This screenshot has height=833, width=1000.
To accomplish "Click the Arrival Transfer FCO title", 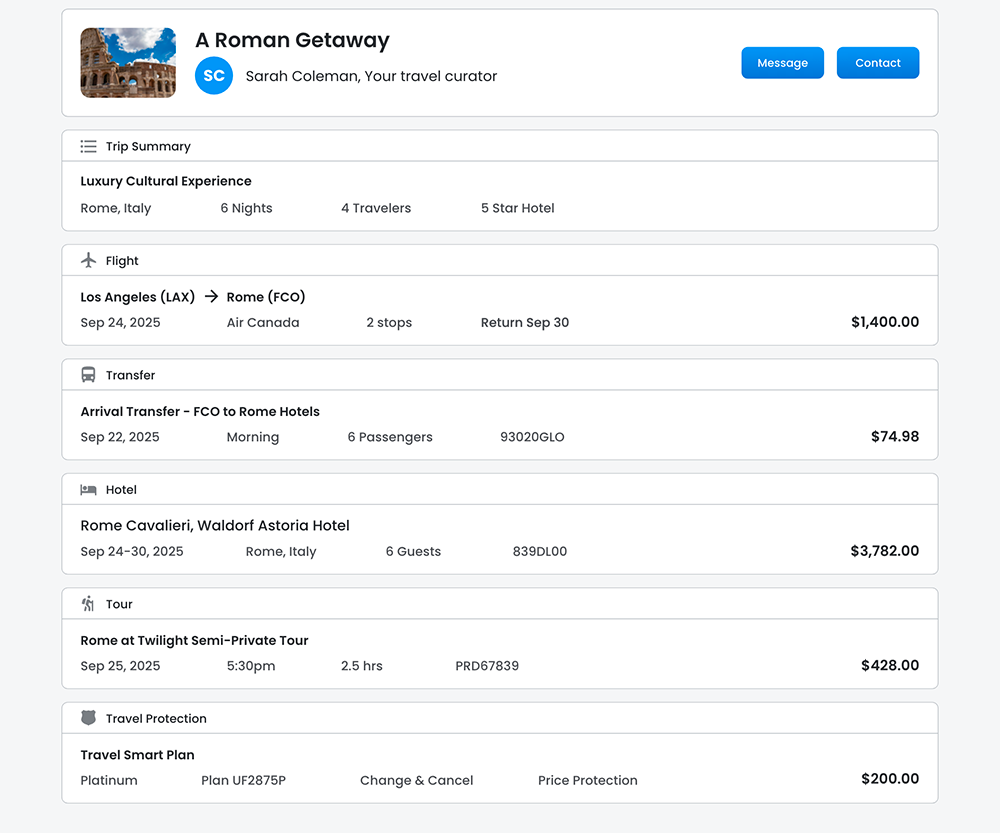I will [x=200, y=411].
